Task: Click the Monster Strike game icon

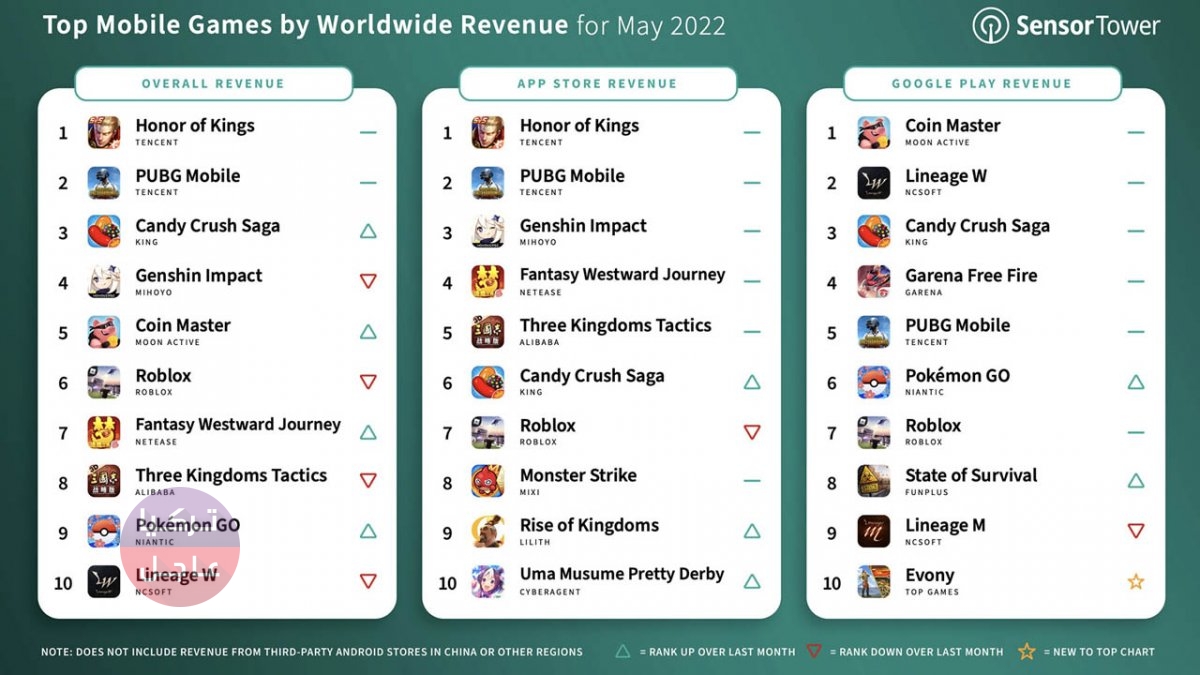Action: (x=487, y=481)
